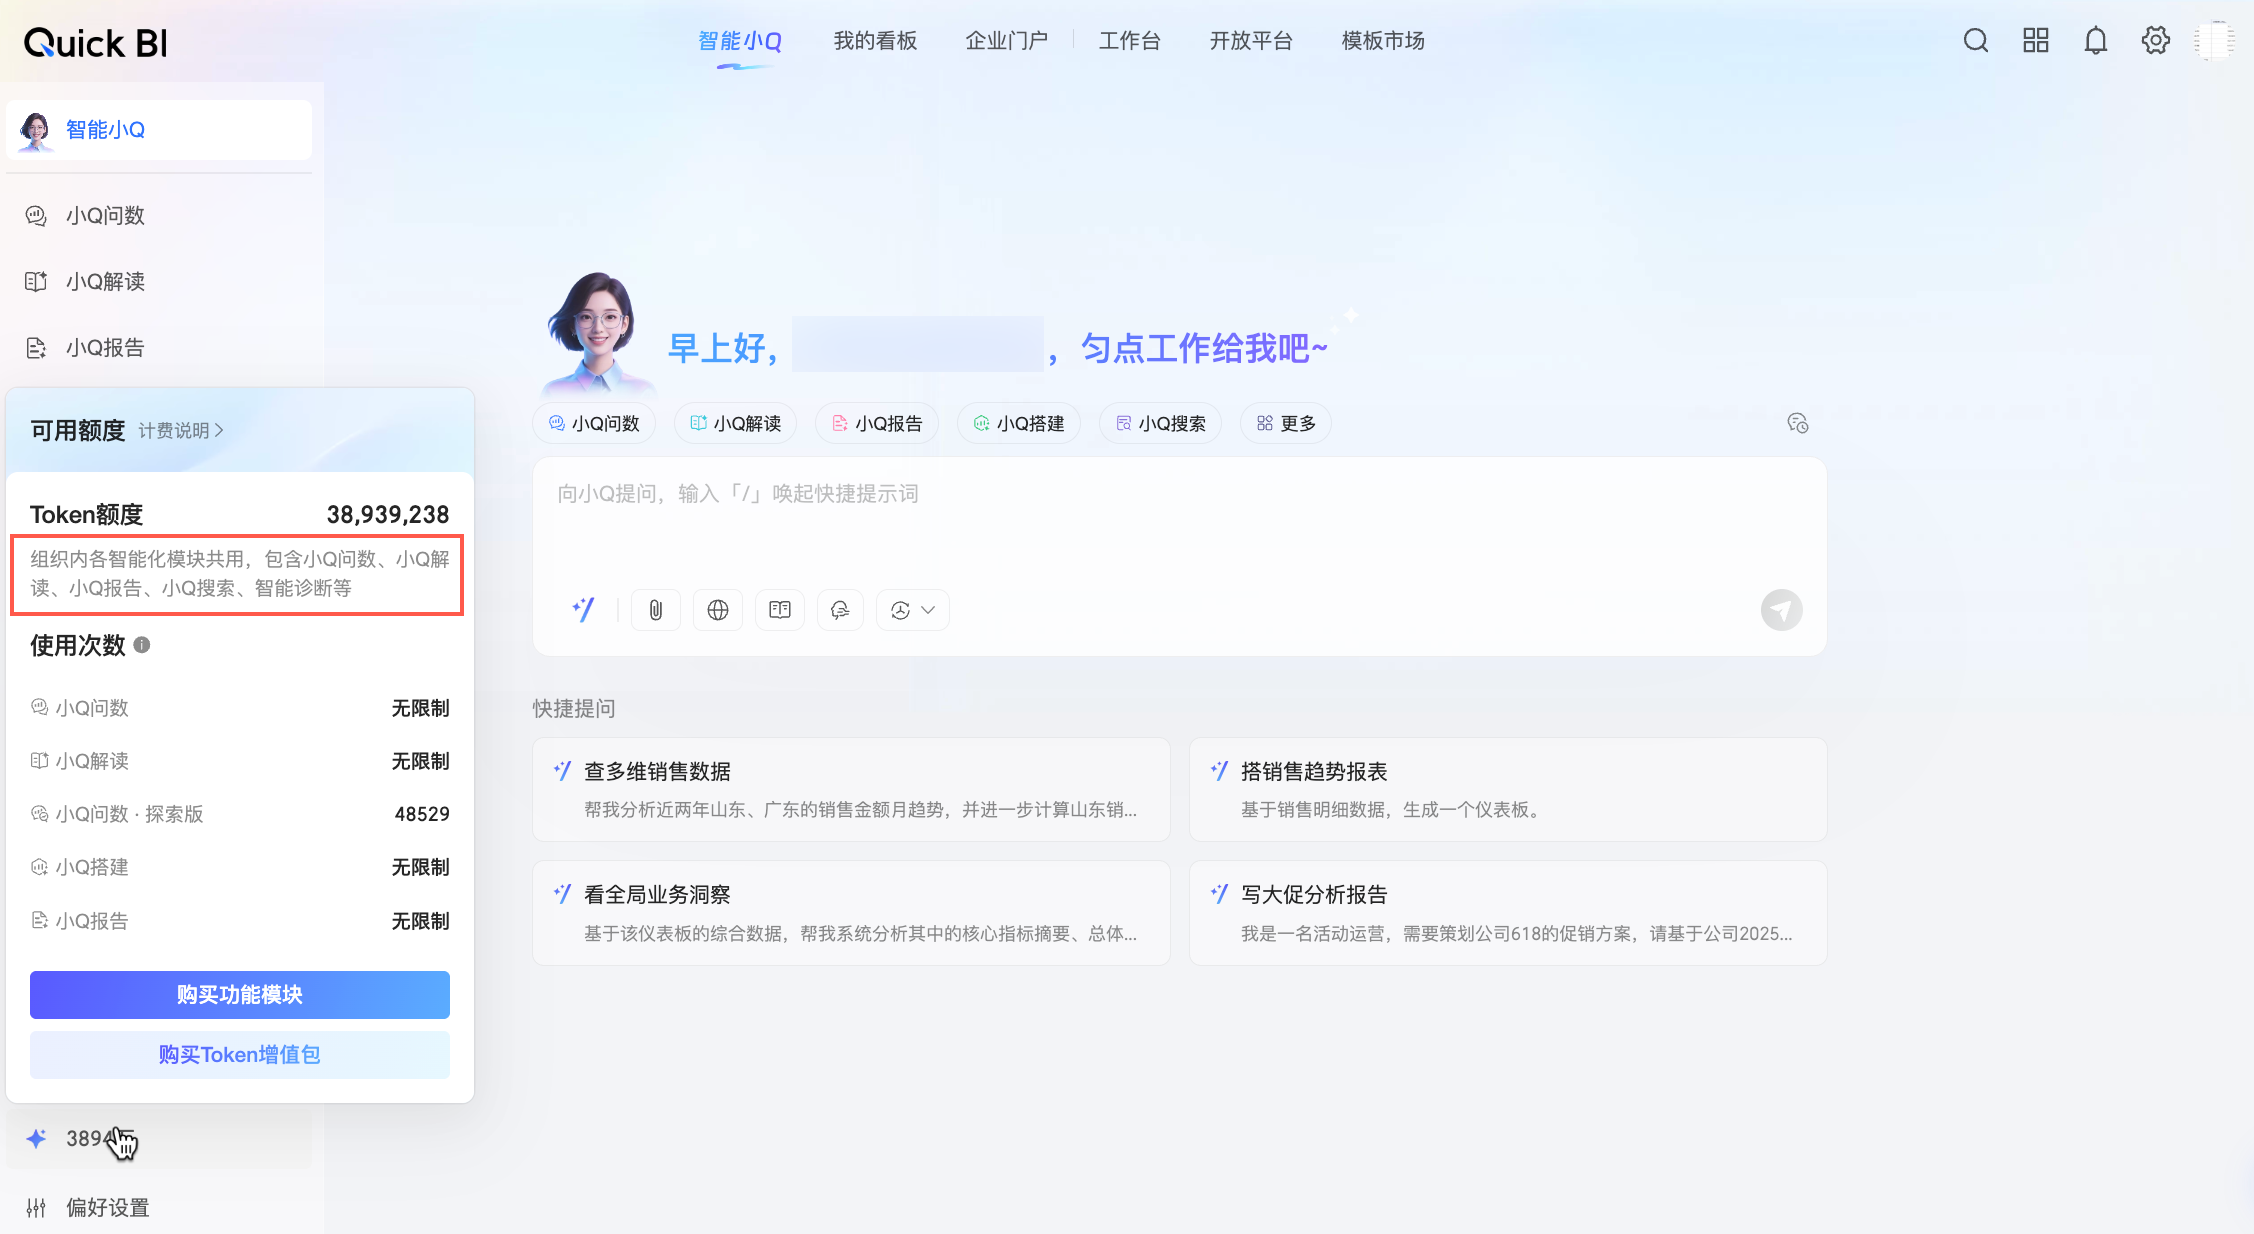Screen dimensions: 2254x1234
Task: Click the four-squares apps grid icon
Action: [2035, 41]
